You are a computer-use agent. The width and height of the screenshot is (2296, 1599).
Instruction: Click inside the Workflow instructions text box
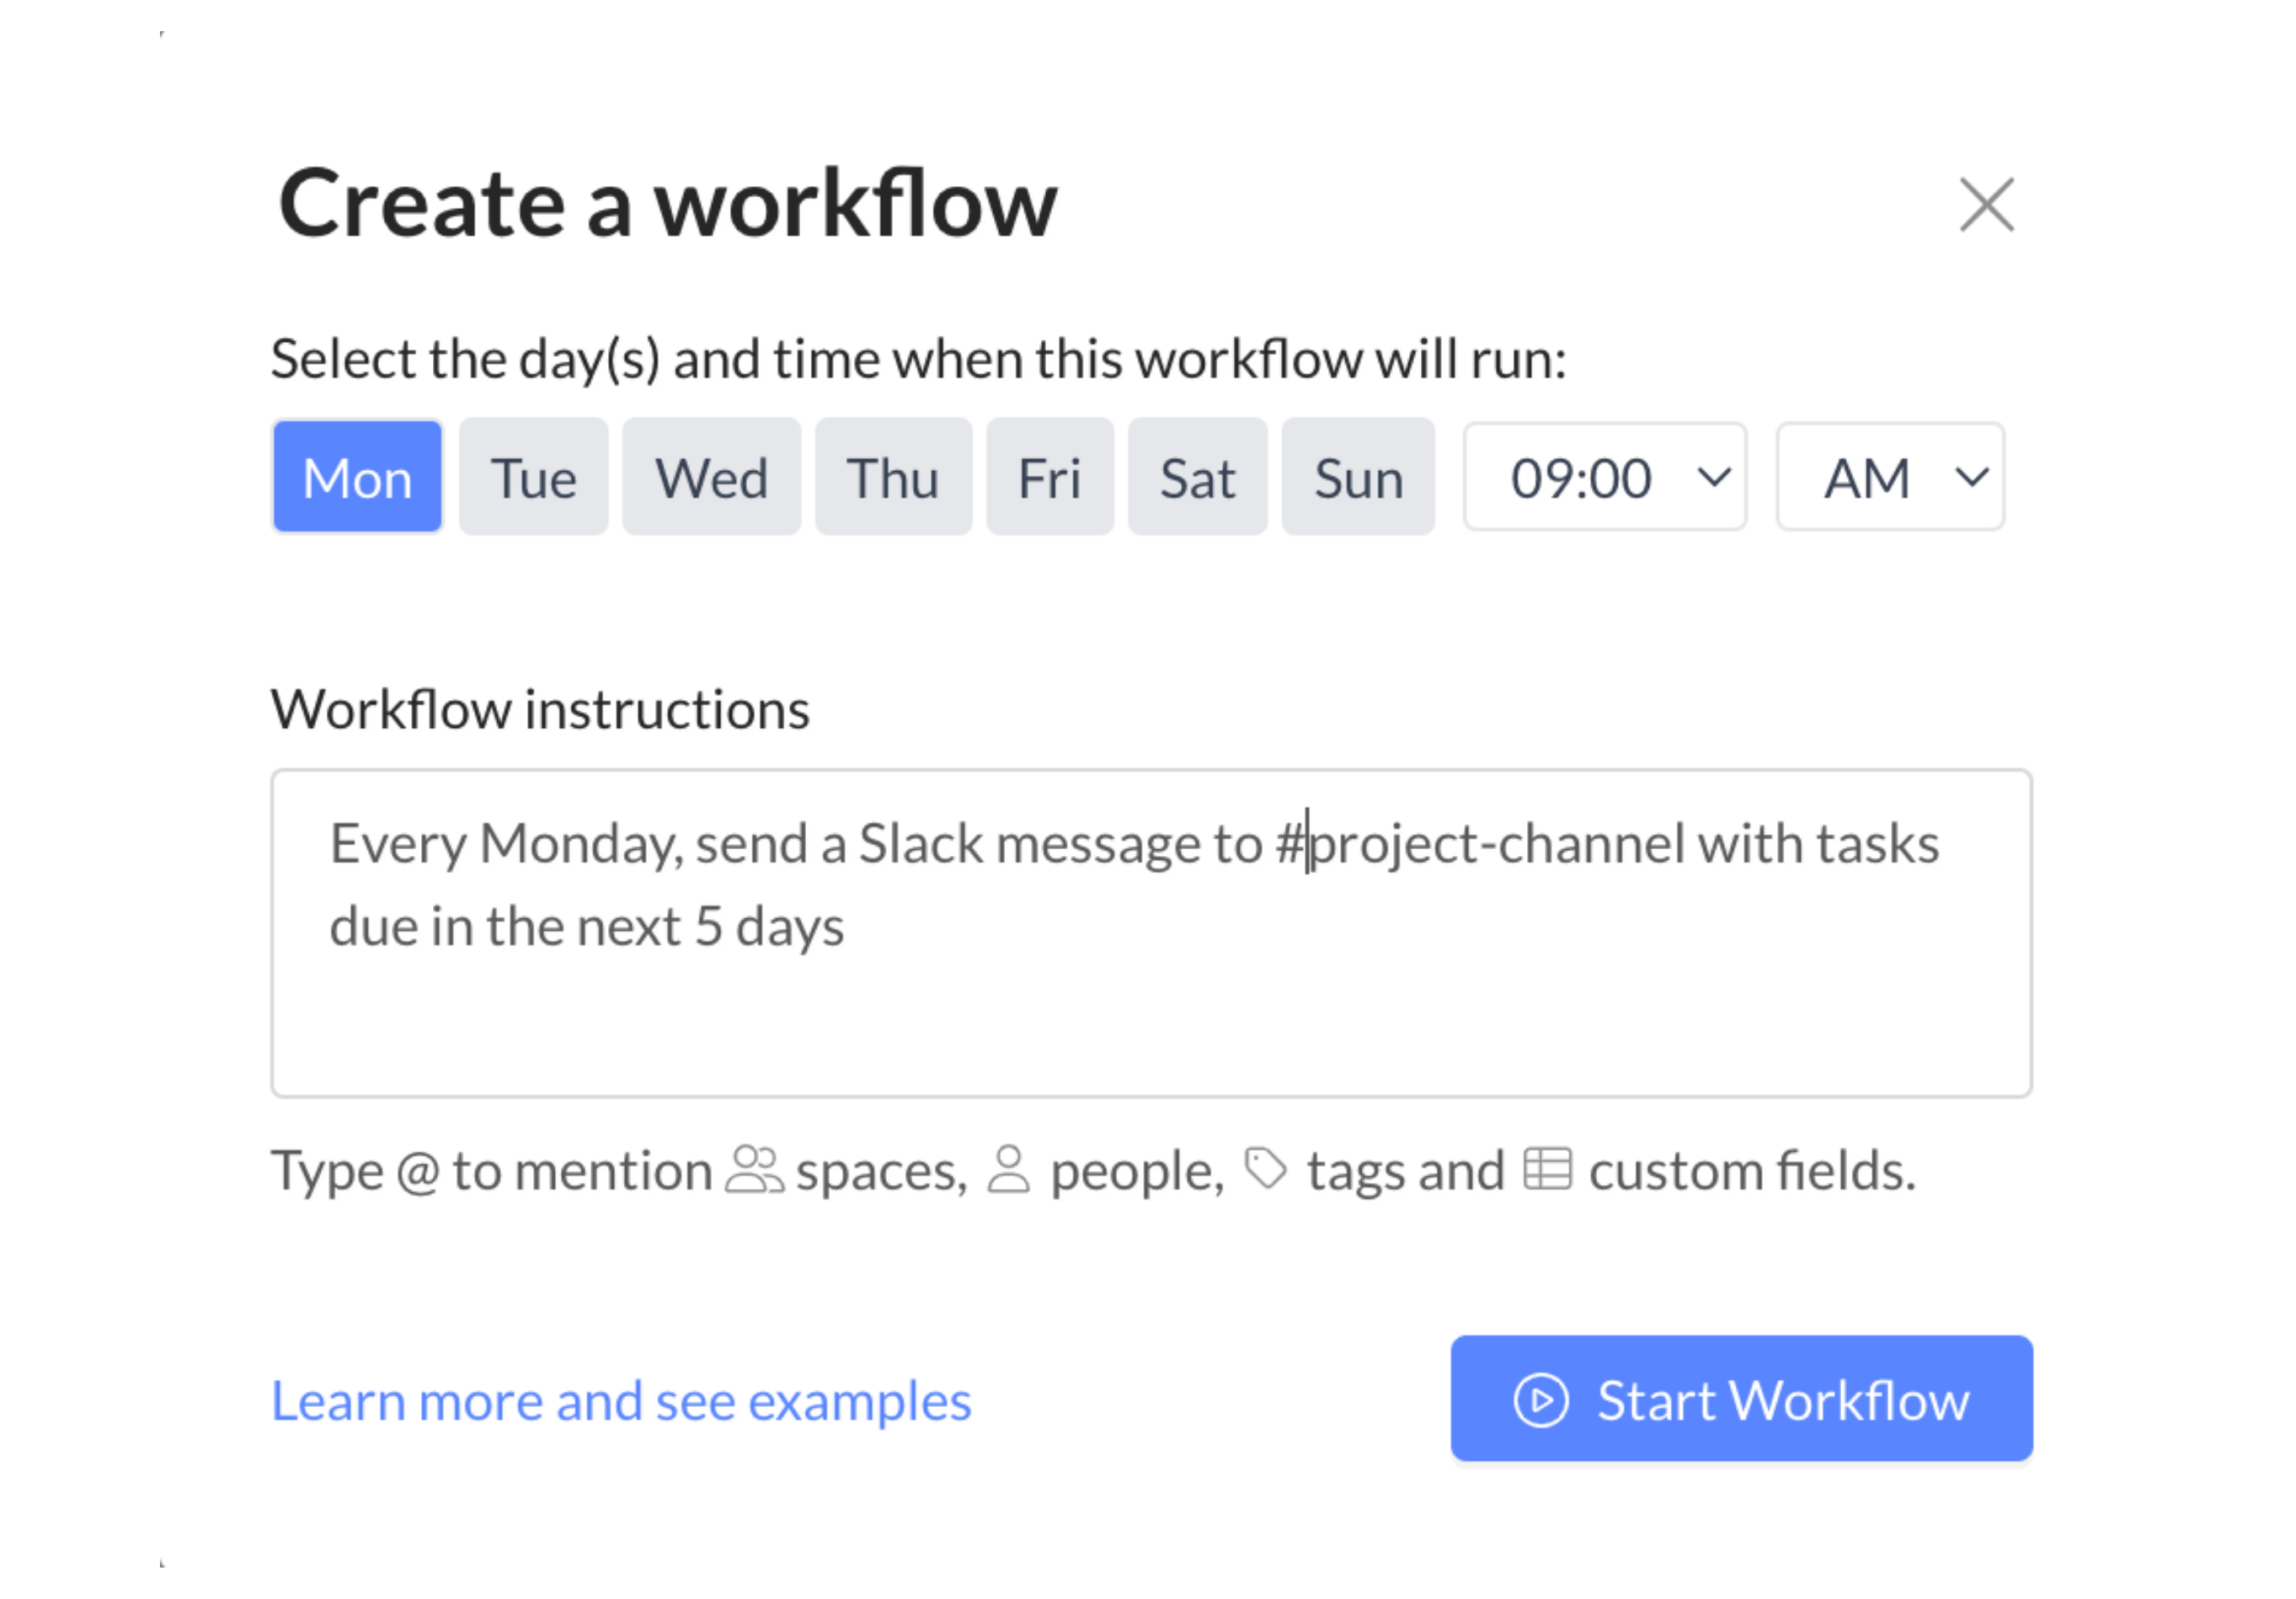(1151, 933)
